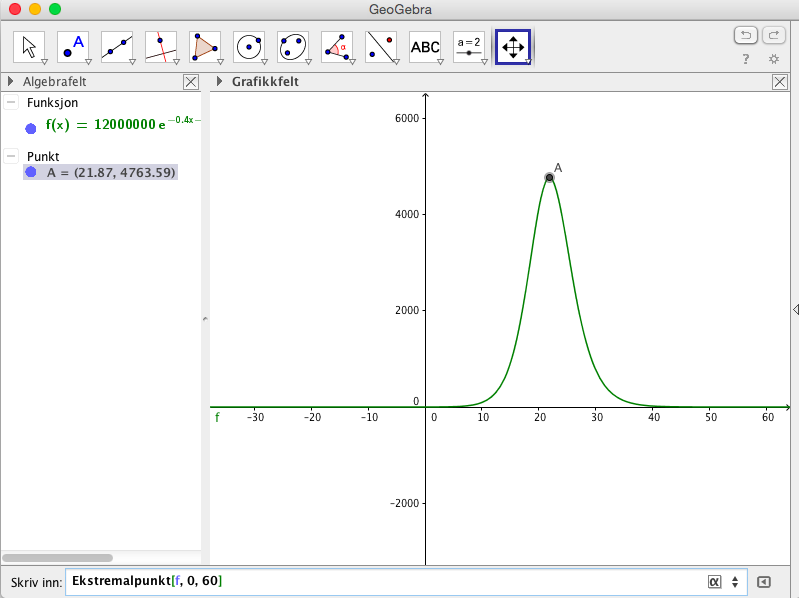Select the ABC text tool

(424, 47)
